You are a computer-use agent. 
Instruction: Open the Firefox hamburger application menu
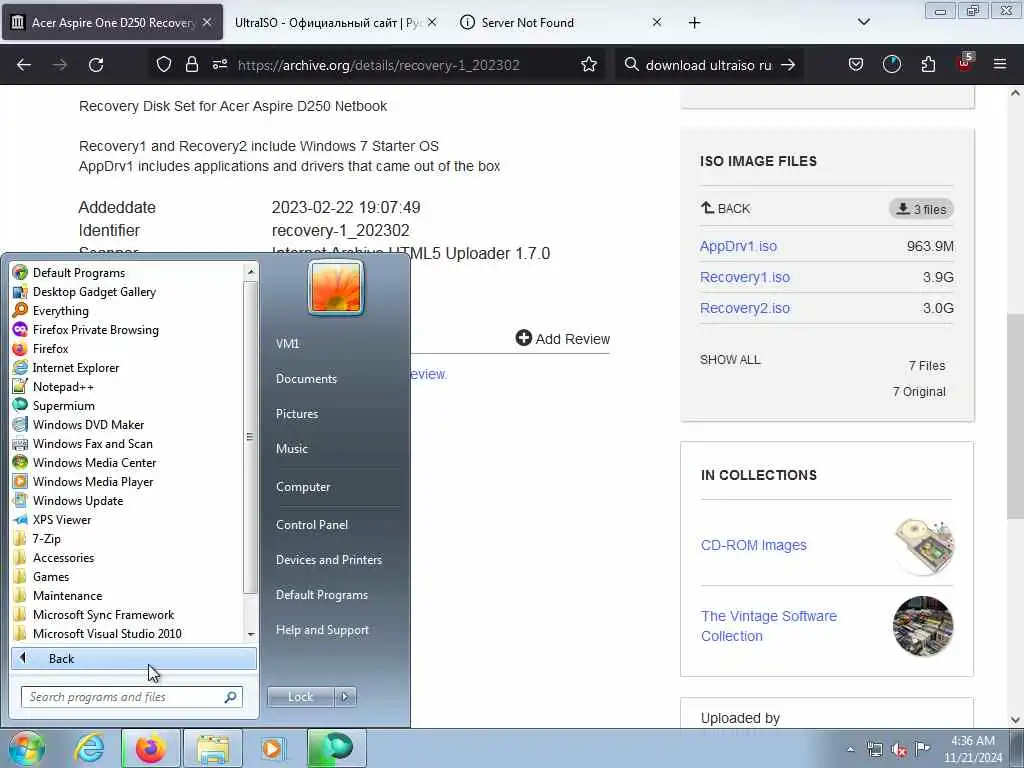(x=1000, y=65)
